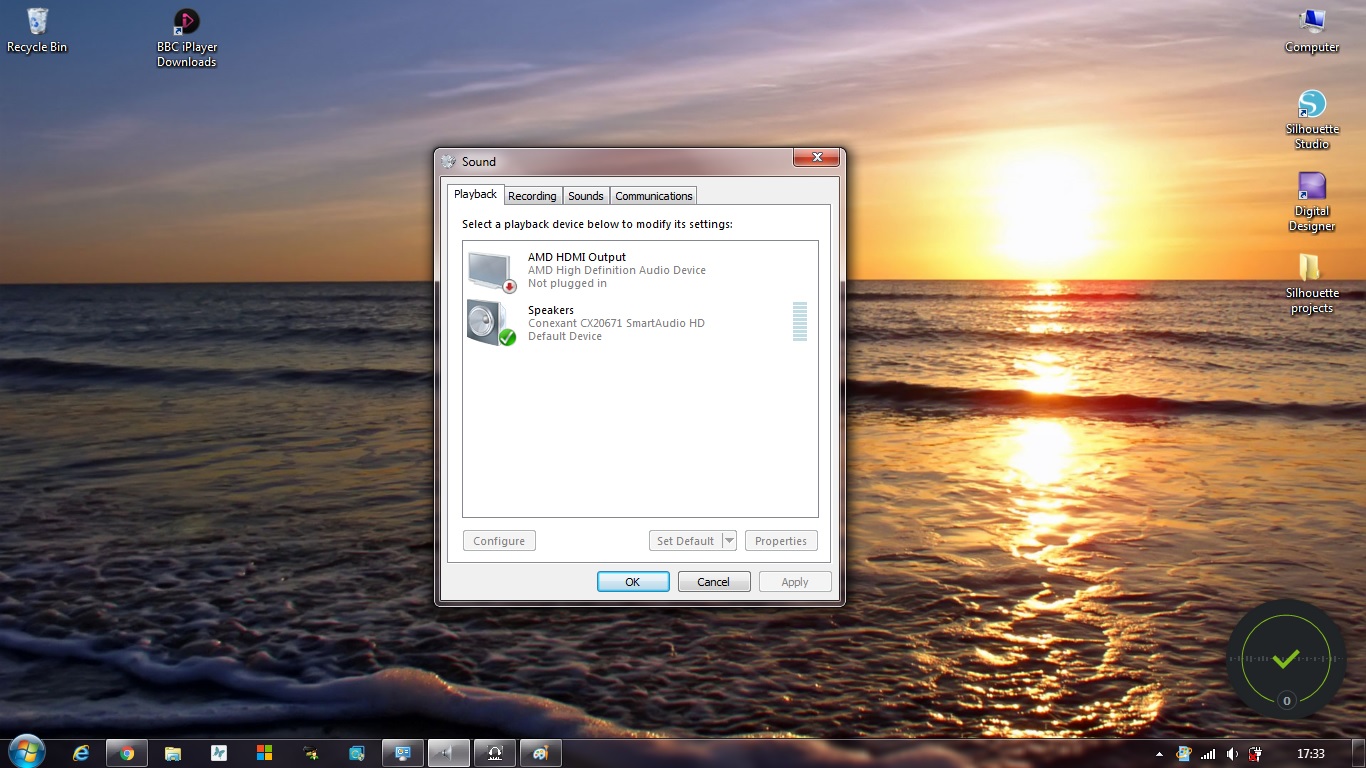Viewport: 1366px width, 768px height.
Task: Open the wireless network signal icon
Action: [1208, 754]
